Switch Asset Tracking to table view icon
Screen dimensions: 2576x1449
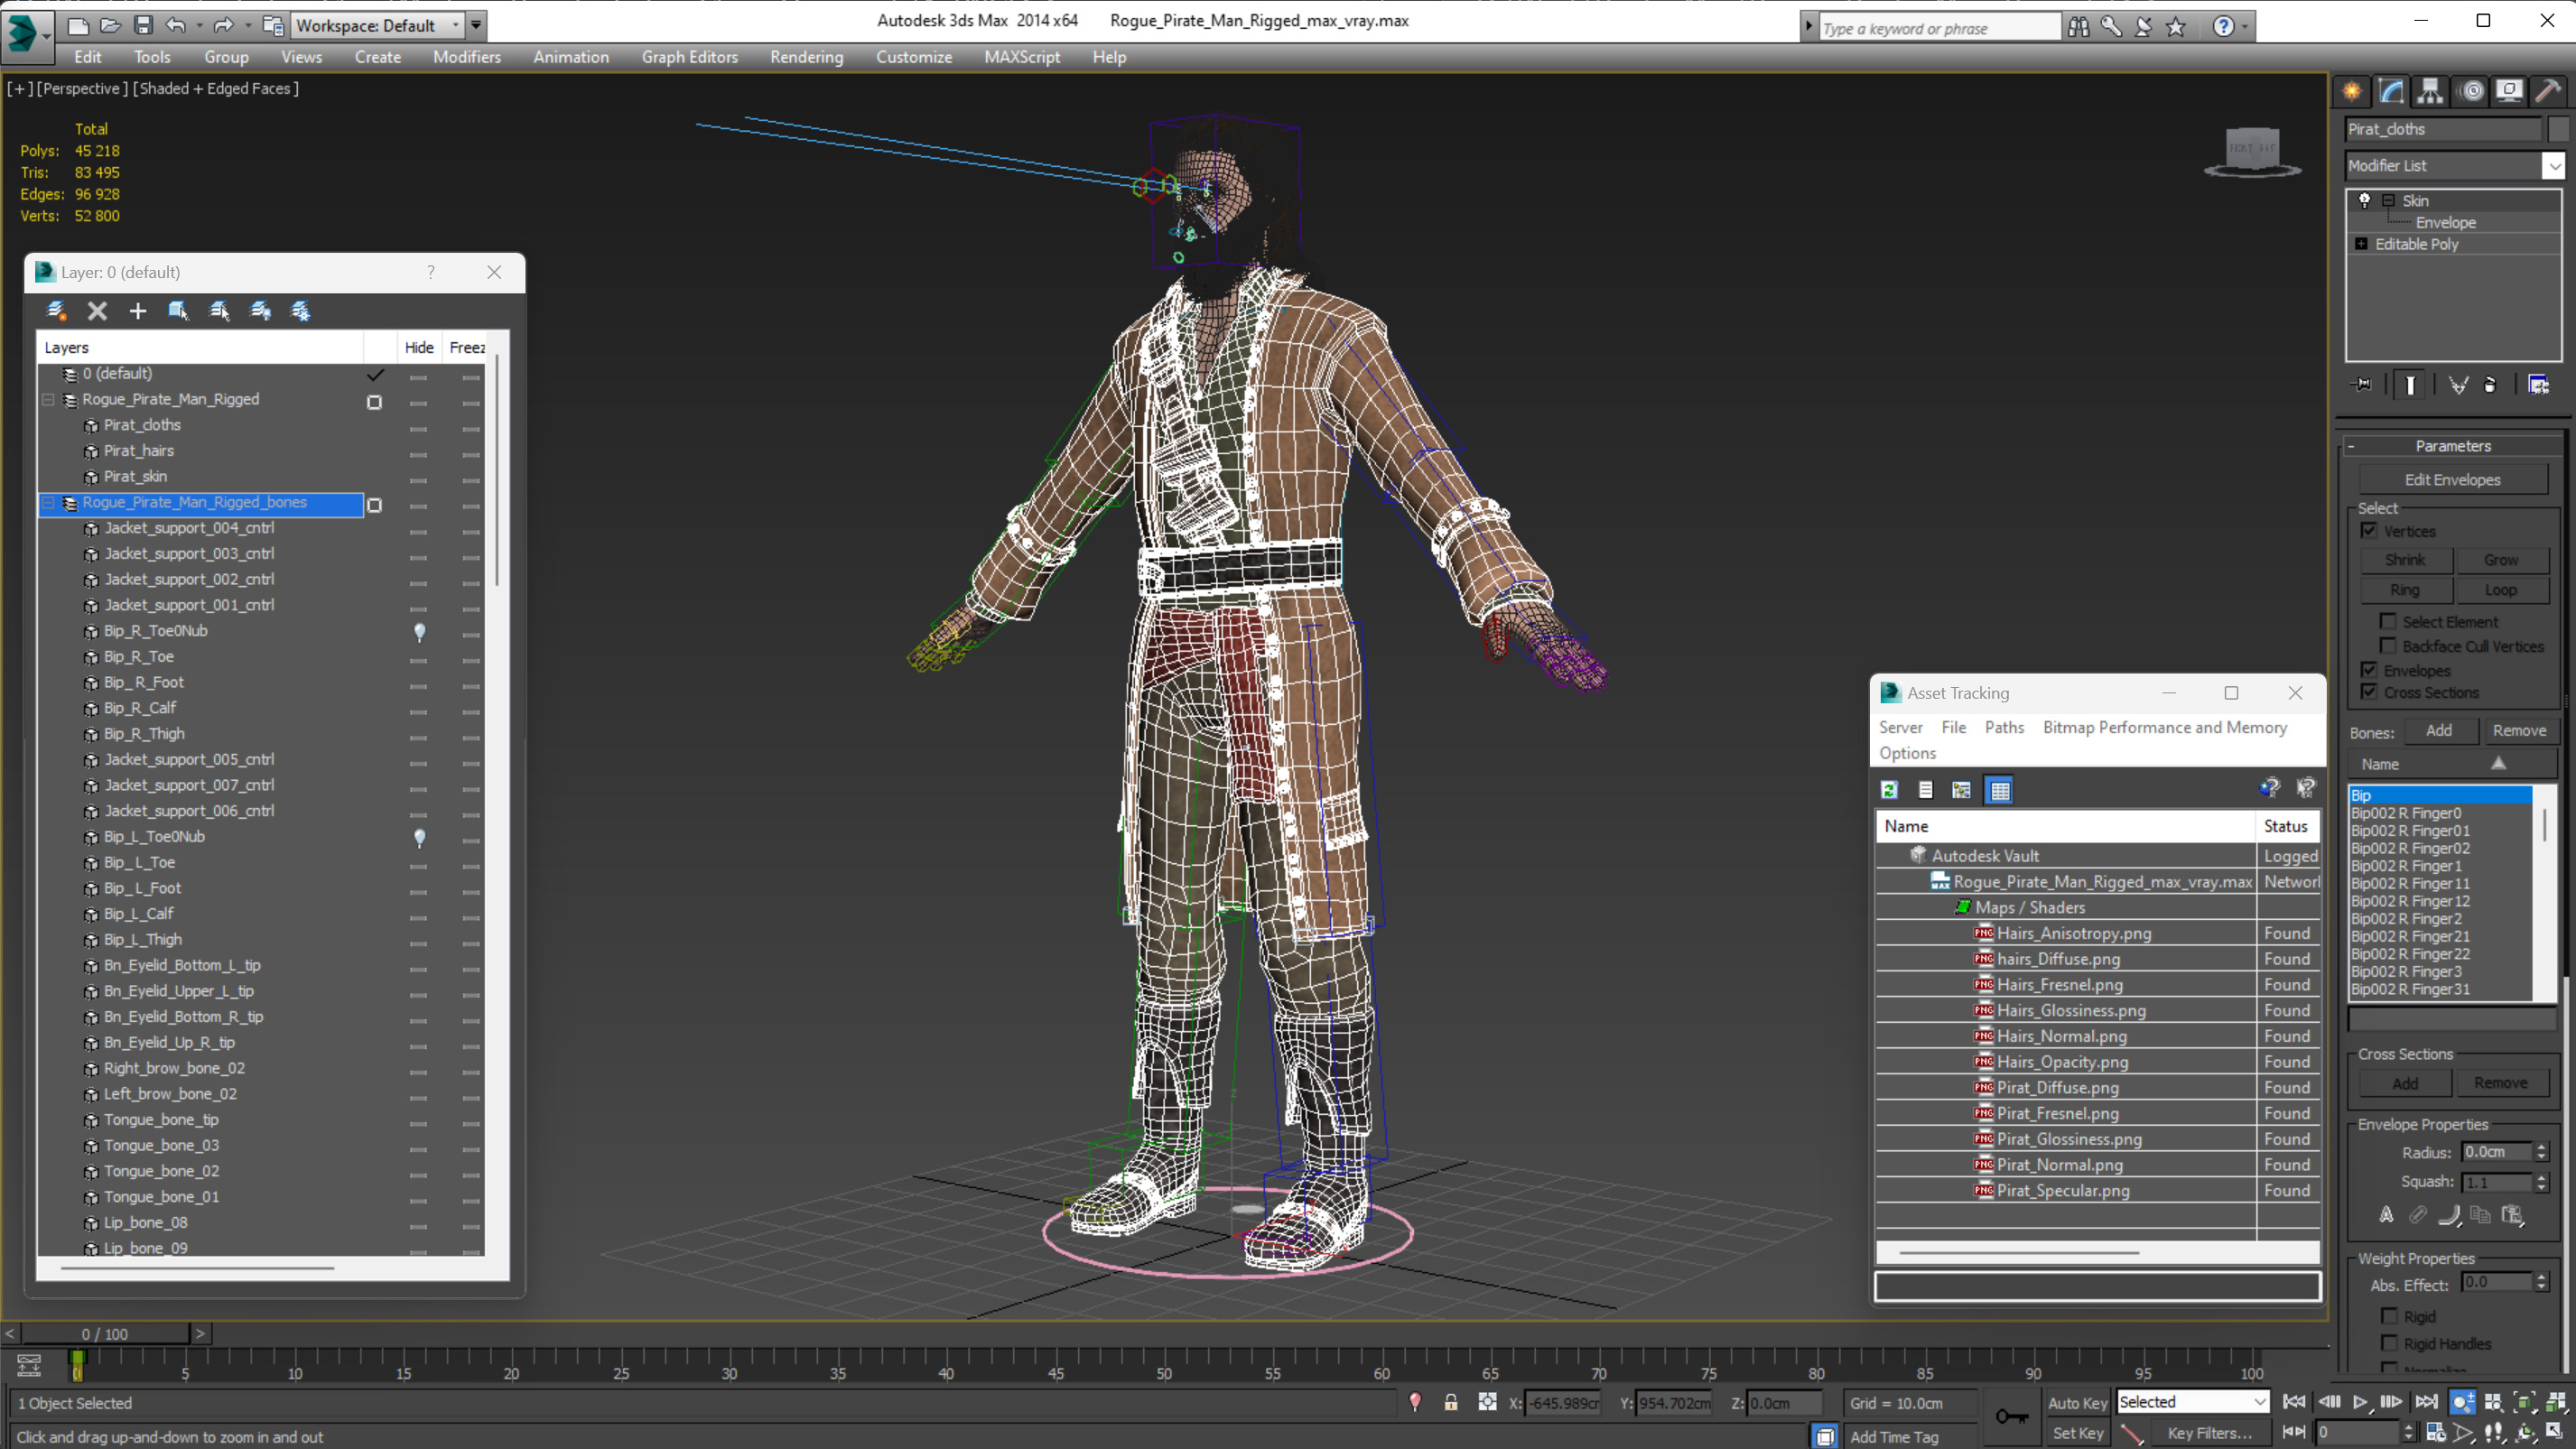(1999, 790)
